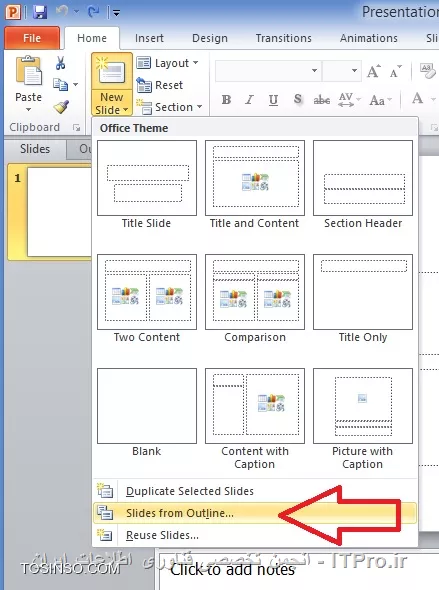The image size is (439, 590).
Task: Select Slides from Outline...
Action: point(255,513)
